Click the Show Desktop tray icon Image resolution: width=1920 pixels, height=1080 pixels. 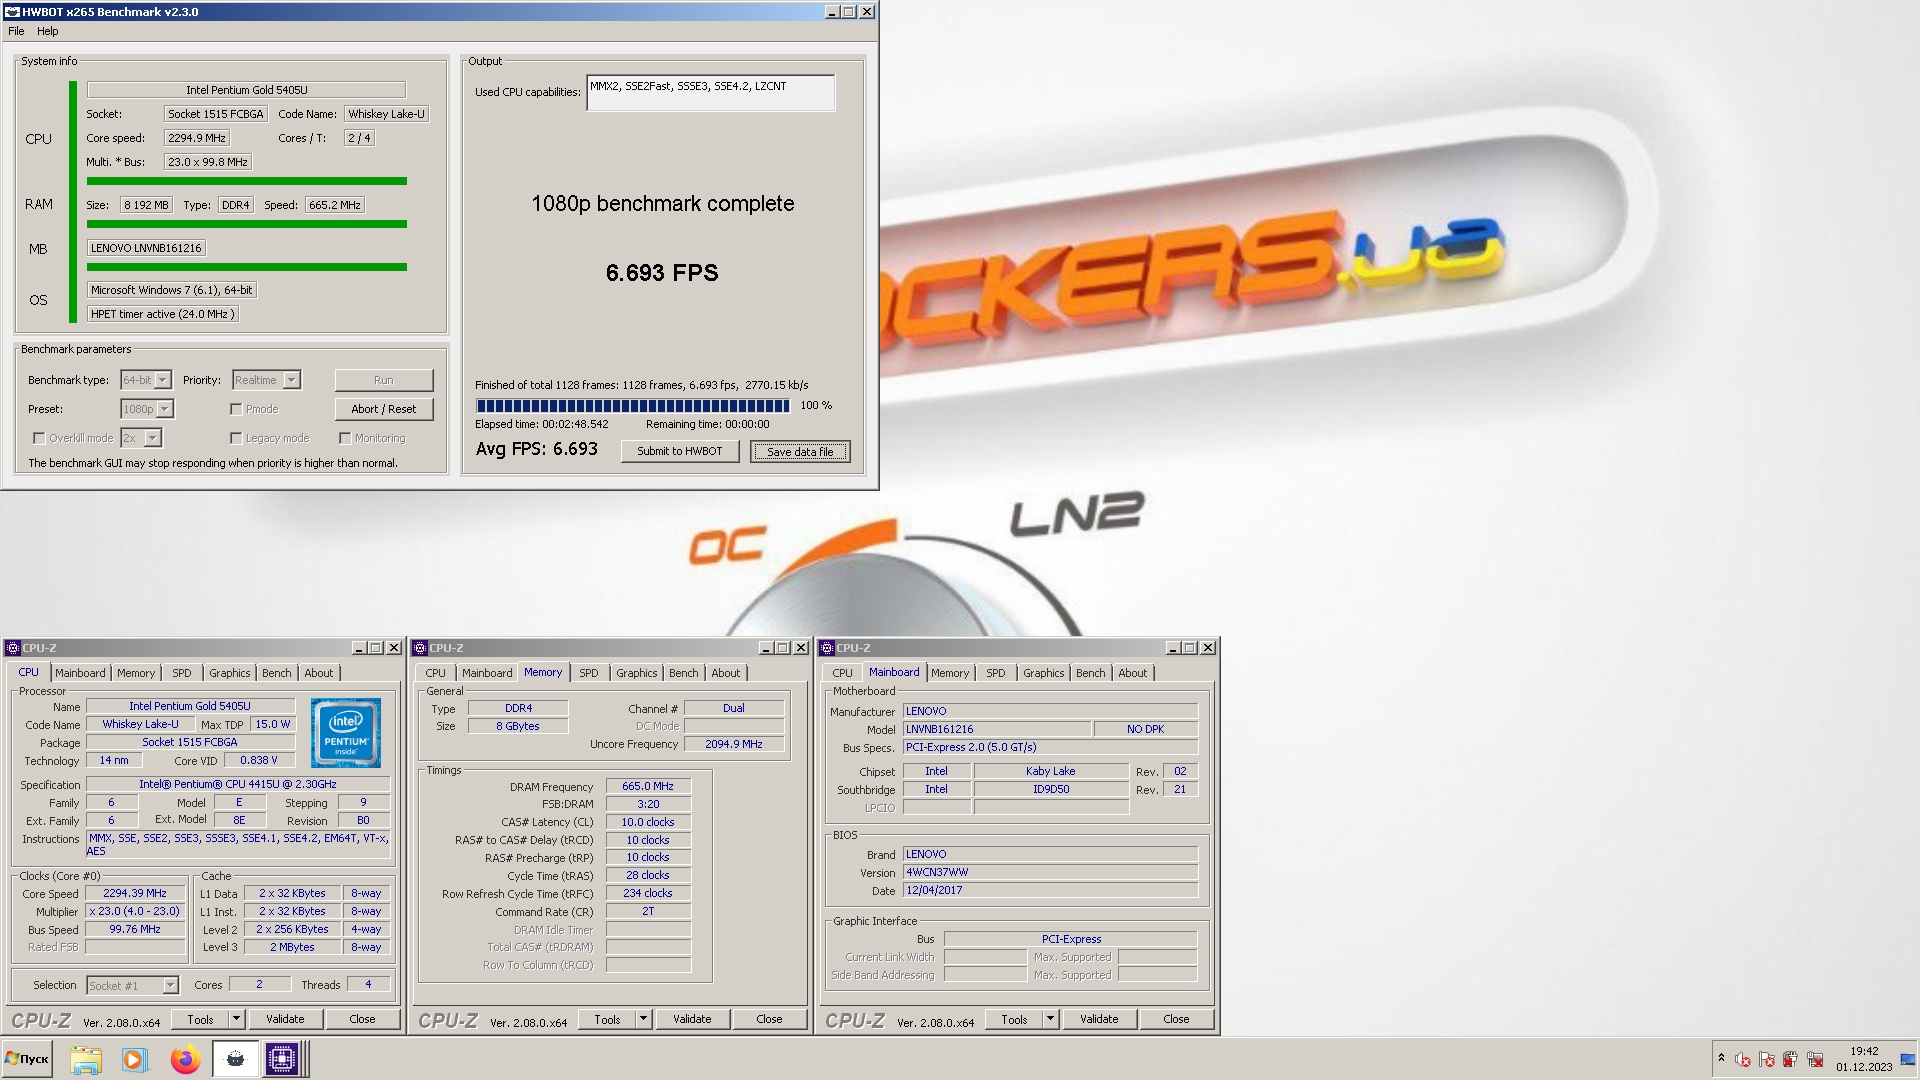click(x=1908, y=1060)
